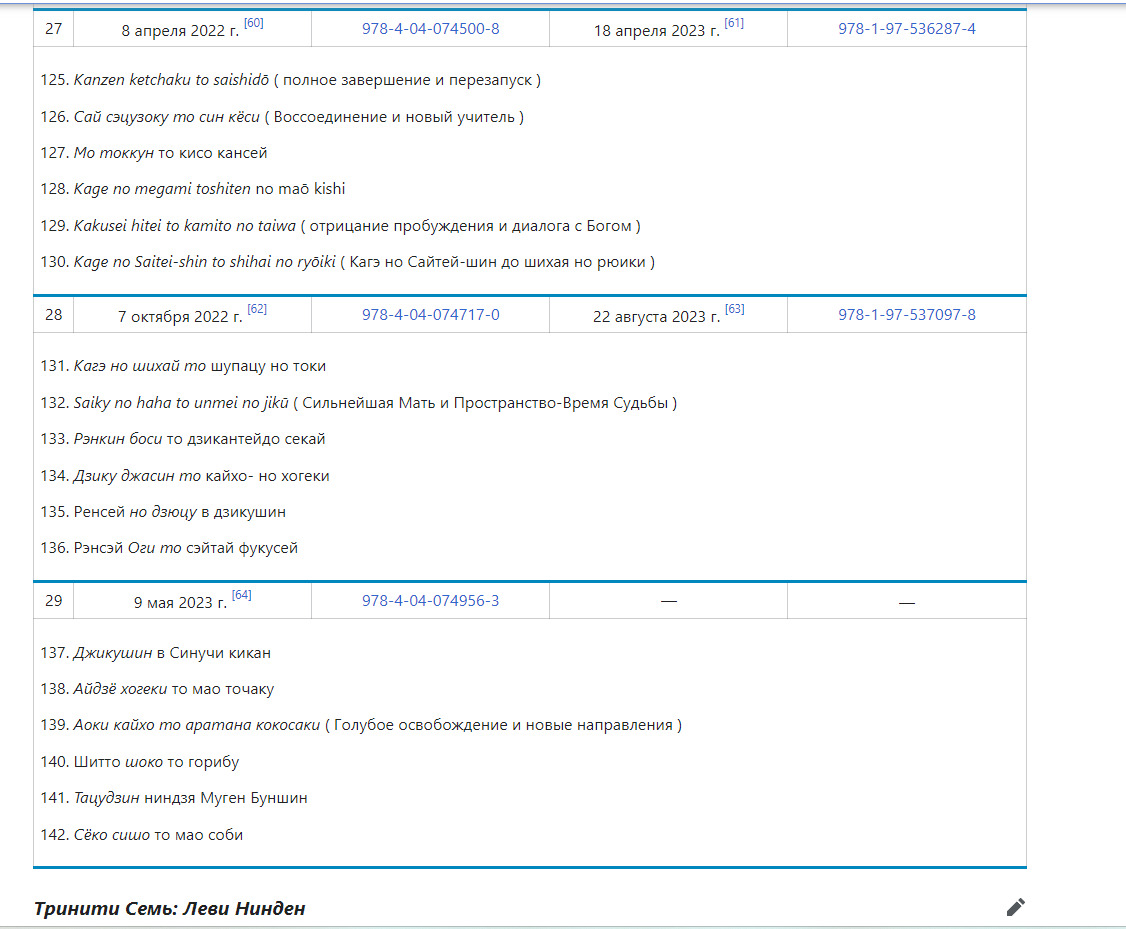Open ISBN link 978-1-97-537097-8
Viewport: 1126px width, 929px height.
(x=906, y=315)
